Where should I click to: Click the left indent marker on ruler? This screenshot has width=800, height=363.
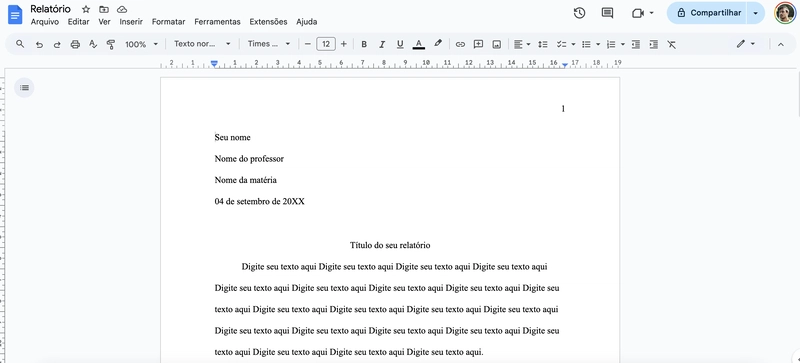tap(214, 63)
